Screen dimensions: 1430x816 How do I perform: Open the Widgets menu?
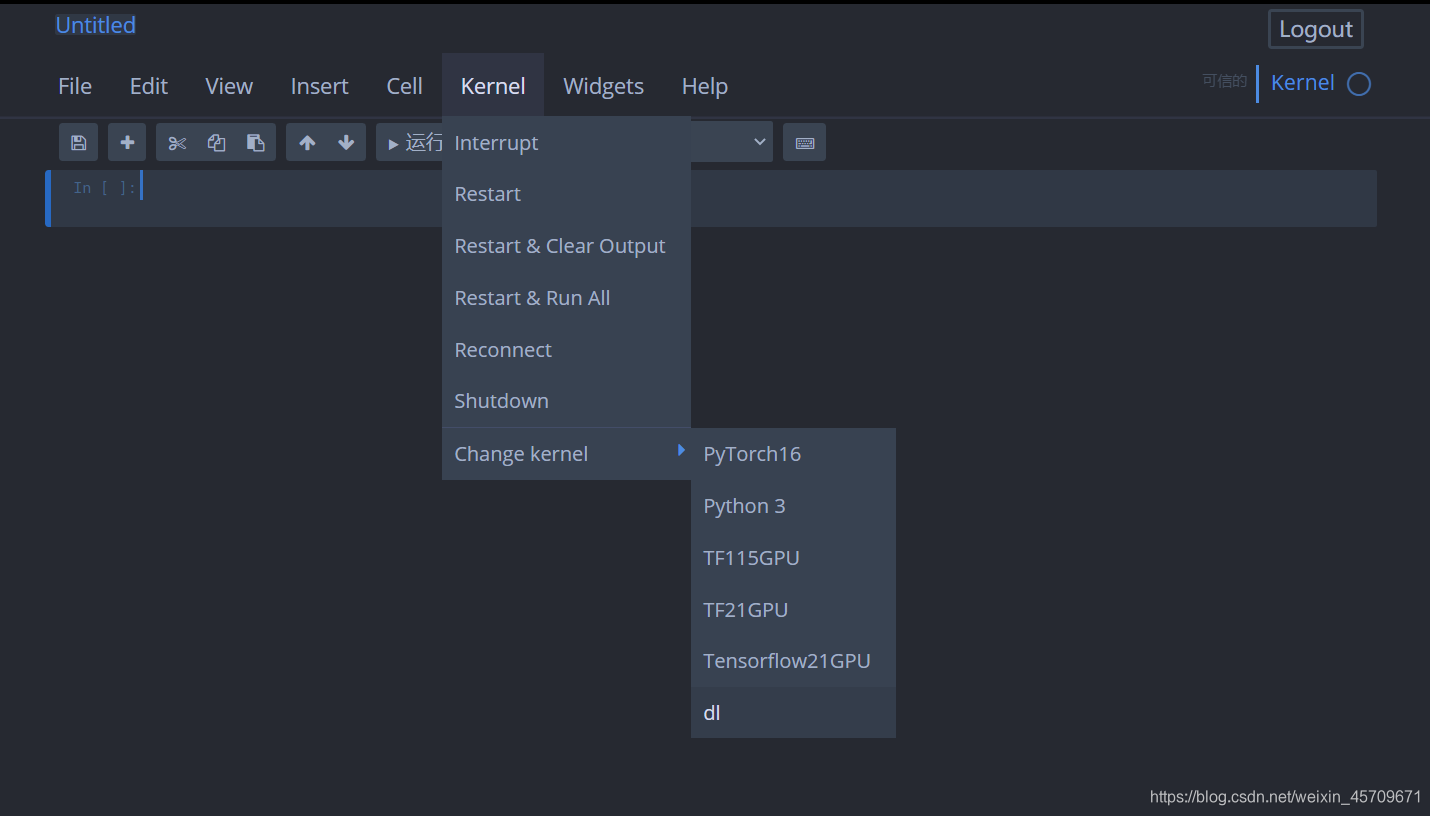coord(603,86)
